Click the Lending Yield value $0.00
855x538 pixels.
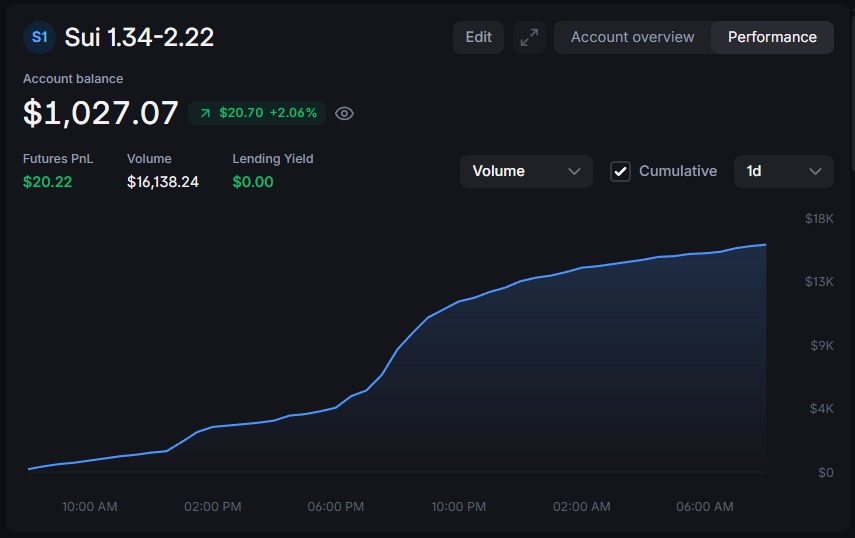click(253, 182)
